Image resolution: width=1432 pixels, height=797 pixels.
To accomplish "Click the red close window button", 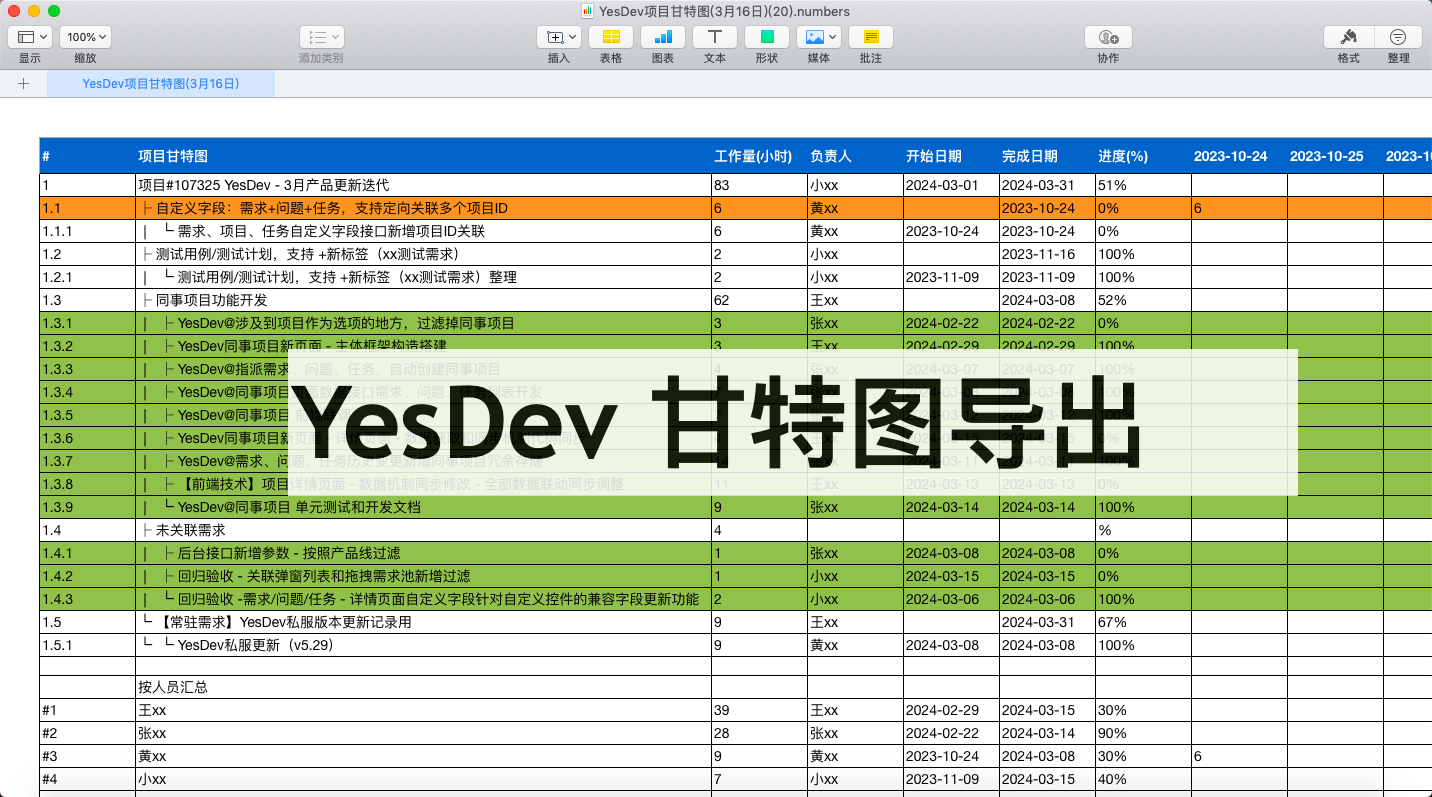I will pos(14,11).
